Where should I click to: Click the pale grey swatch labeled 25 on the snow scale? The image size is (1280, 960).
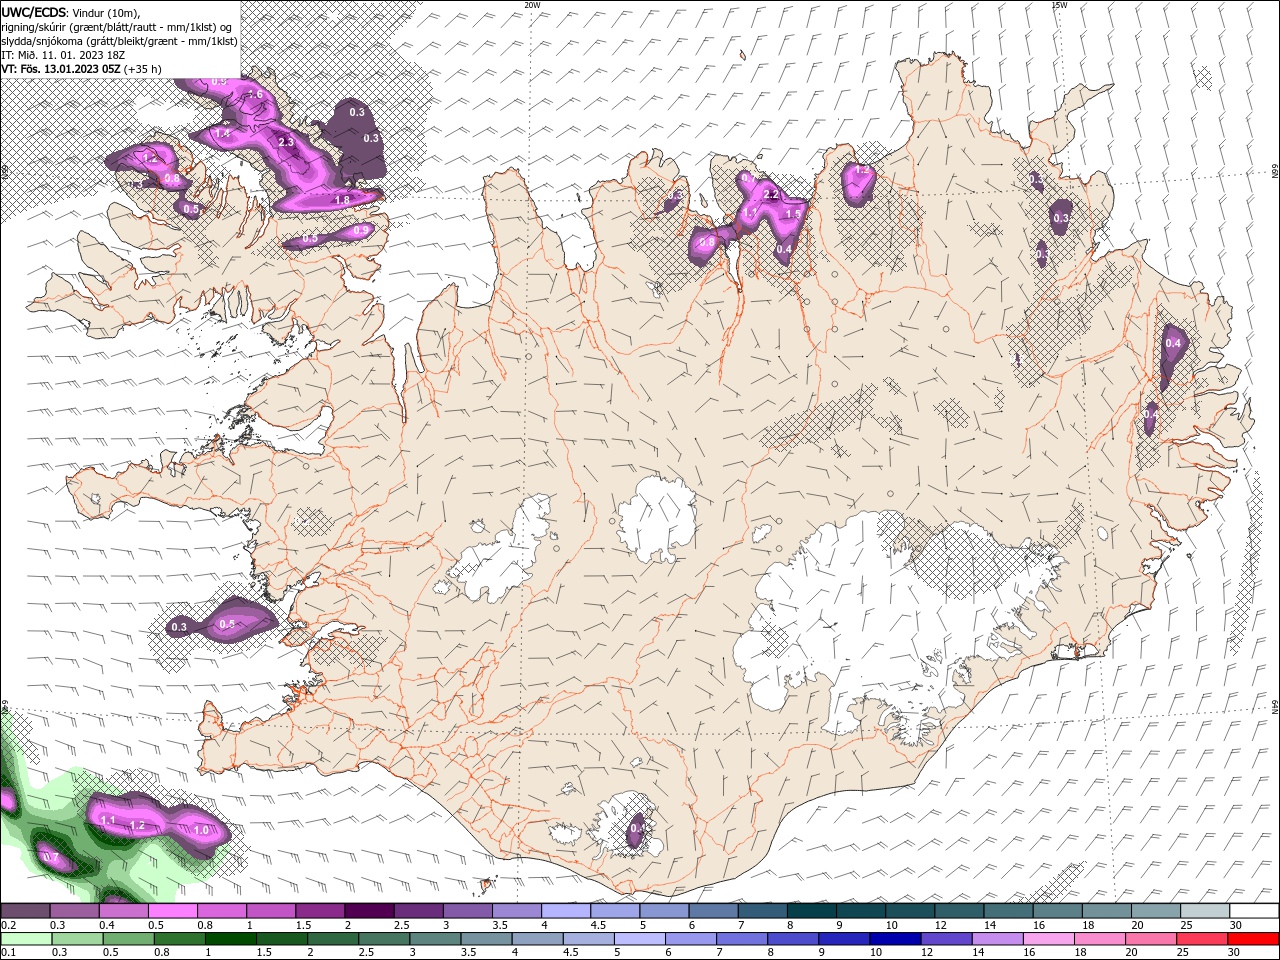[1204, 910]
